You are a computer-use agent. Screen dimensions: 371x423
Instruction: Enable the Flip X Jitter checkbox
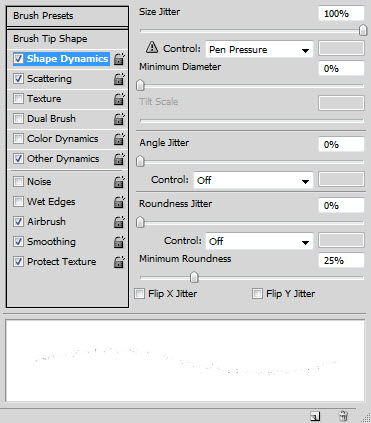tap(139, 294)
